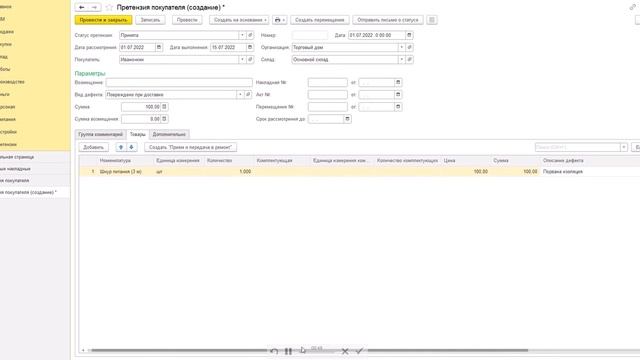The image size is (640, 360).
Task: Confirm recording with the checkmark icon
Action: pyautogui.click(x=359, y=351)
